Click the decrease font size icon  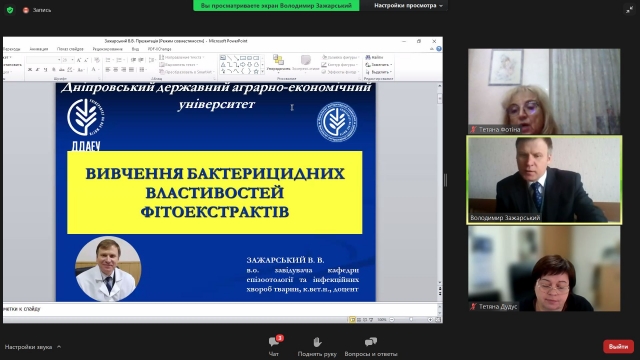click(86, 60)
